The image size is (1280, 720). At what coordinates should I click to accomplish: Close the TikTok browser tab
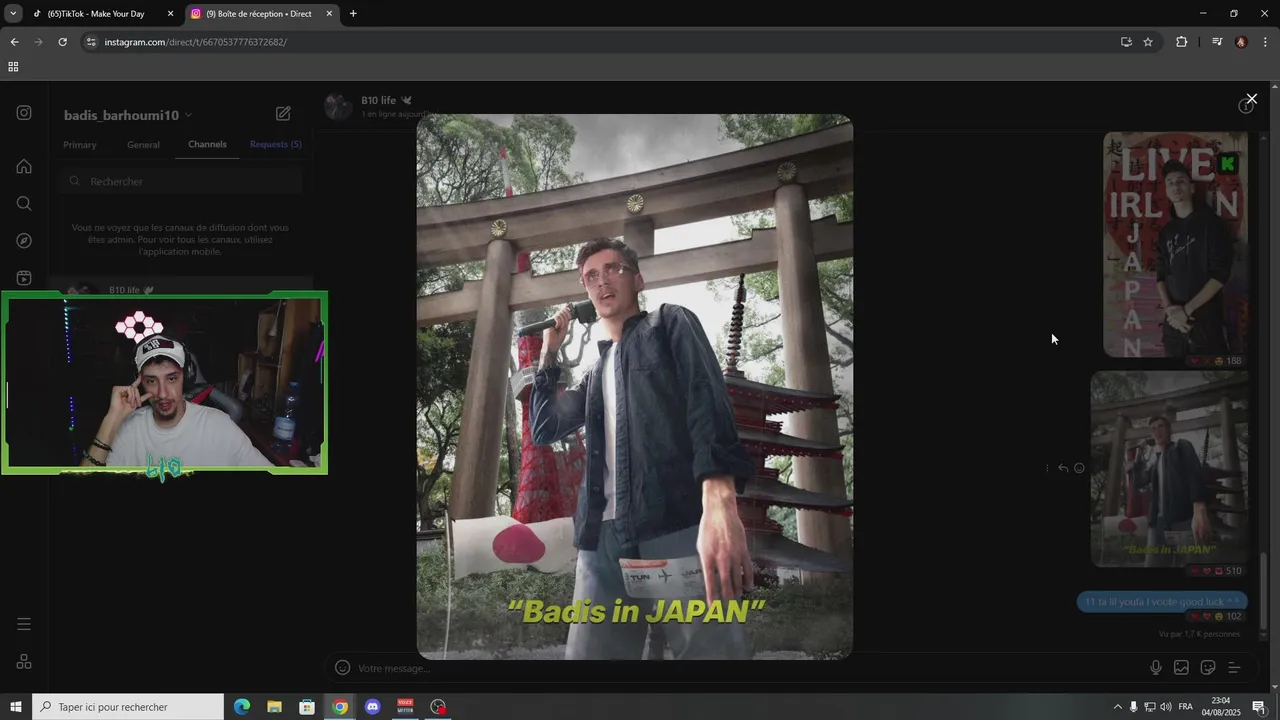click(170, 14)
